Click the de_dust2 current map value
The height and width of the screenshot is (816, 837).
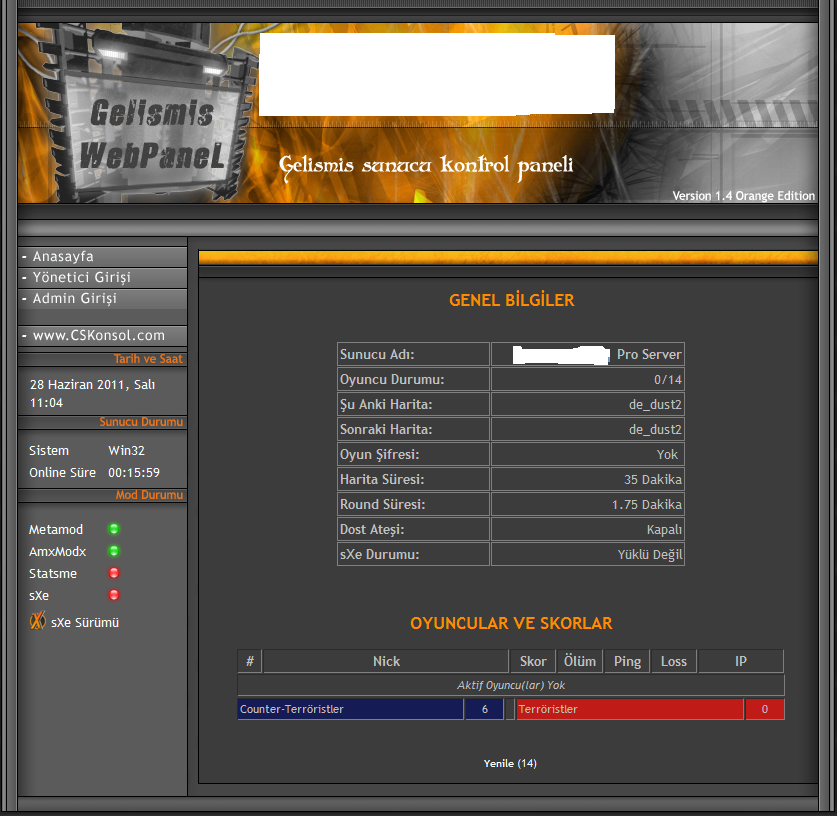pyautogui.click(x=654, y=405)
